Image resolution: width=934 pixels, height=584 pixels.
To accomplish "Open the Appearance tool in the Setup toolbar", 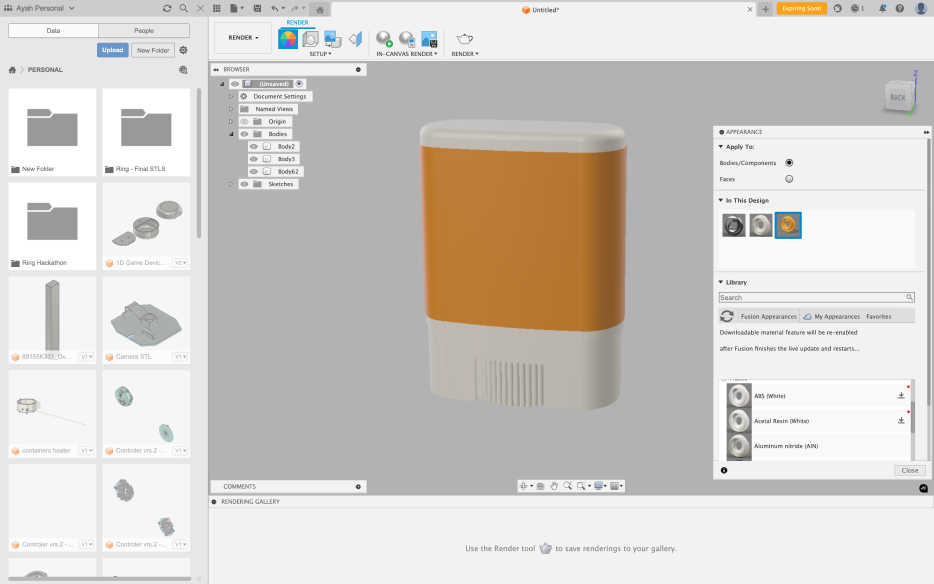I will tap(288, 39).
